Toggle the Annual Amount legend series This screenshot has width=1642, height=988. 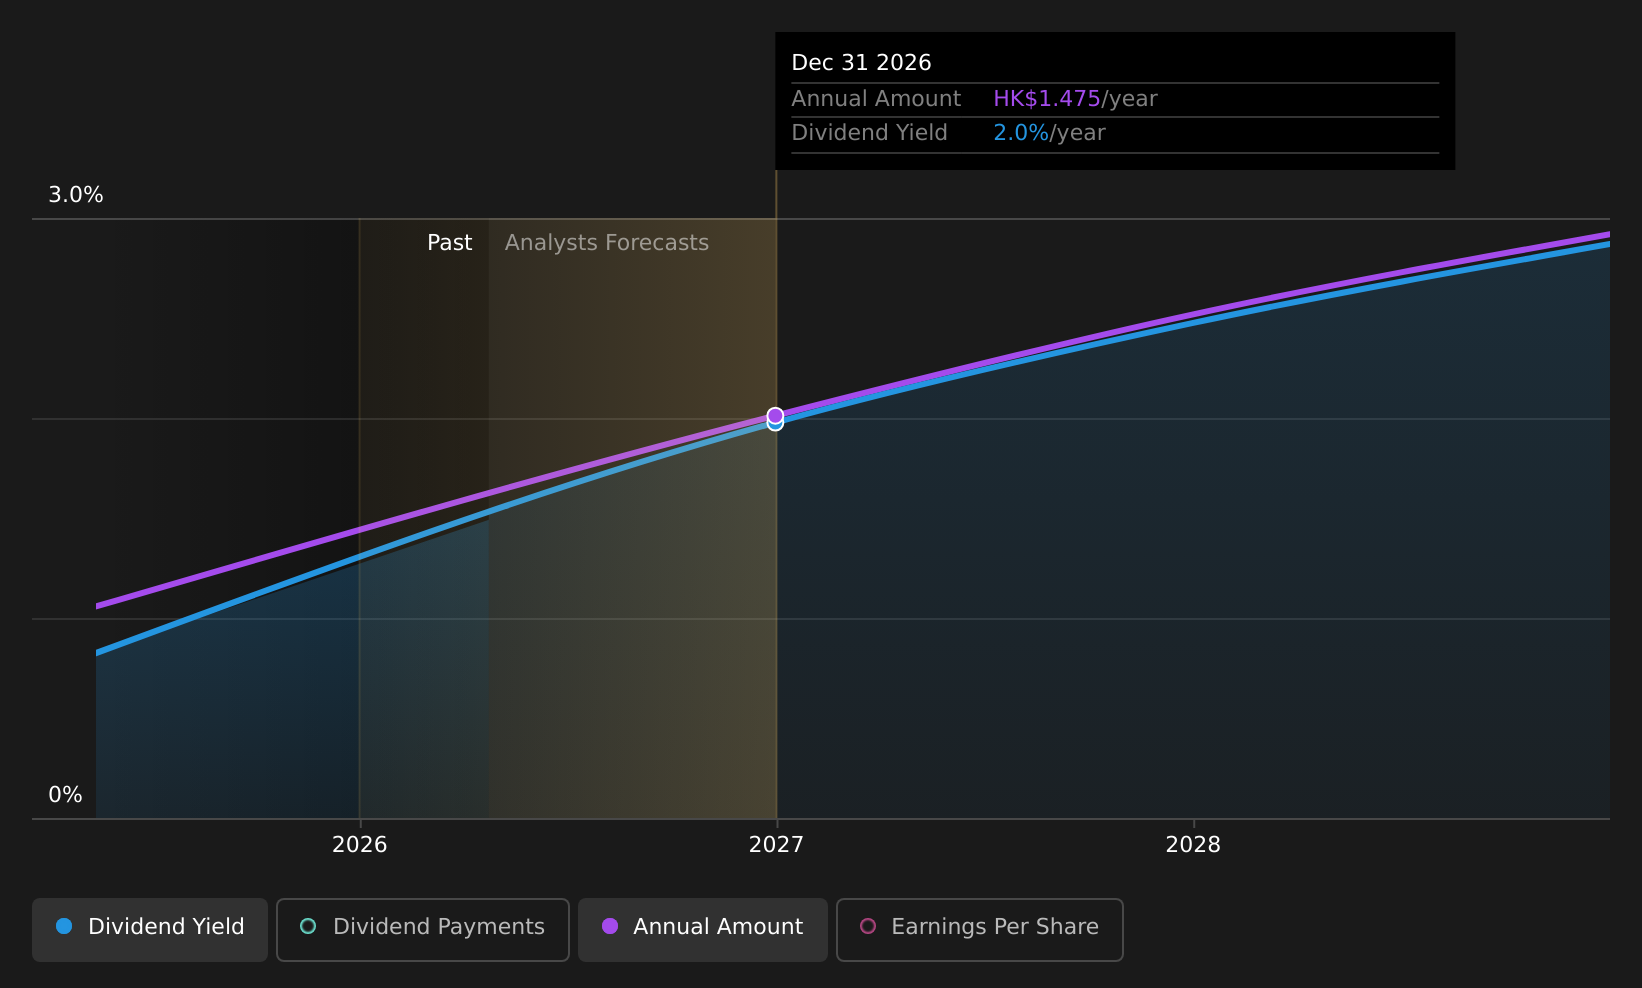703,929
